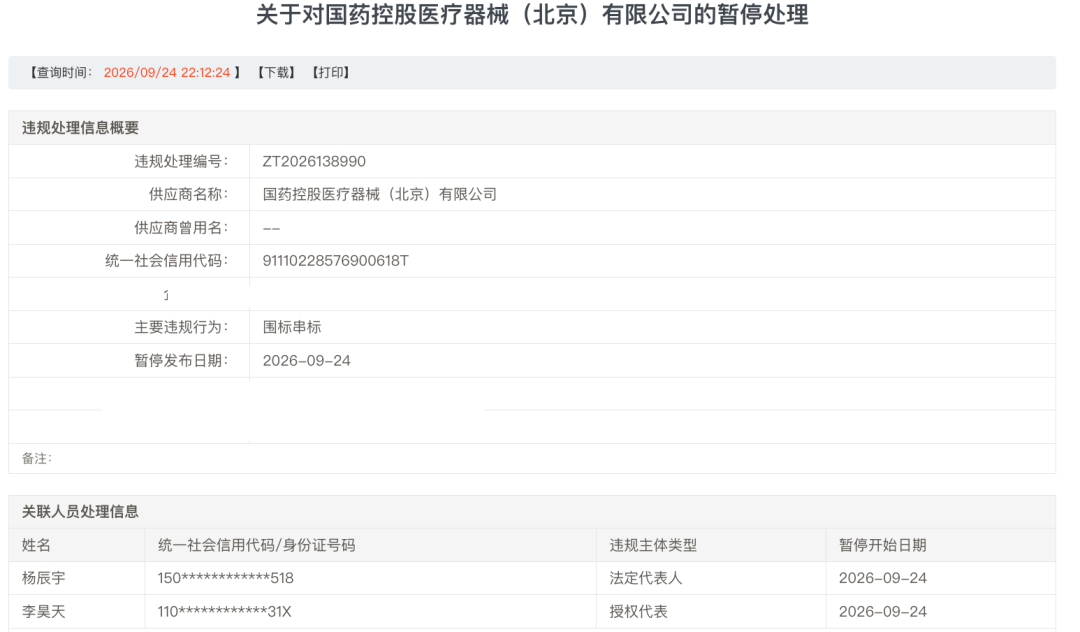Viewport: 1080px width, 632px height.
Task: Click the 违规处理信息概要 section header
Action: (x=81, y=128)
